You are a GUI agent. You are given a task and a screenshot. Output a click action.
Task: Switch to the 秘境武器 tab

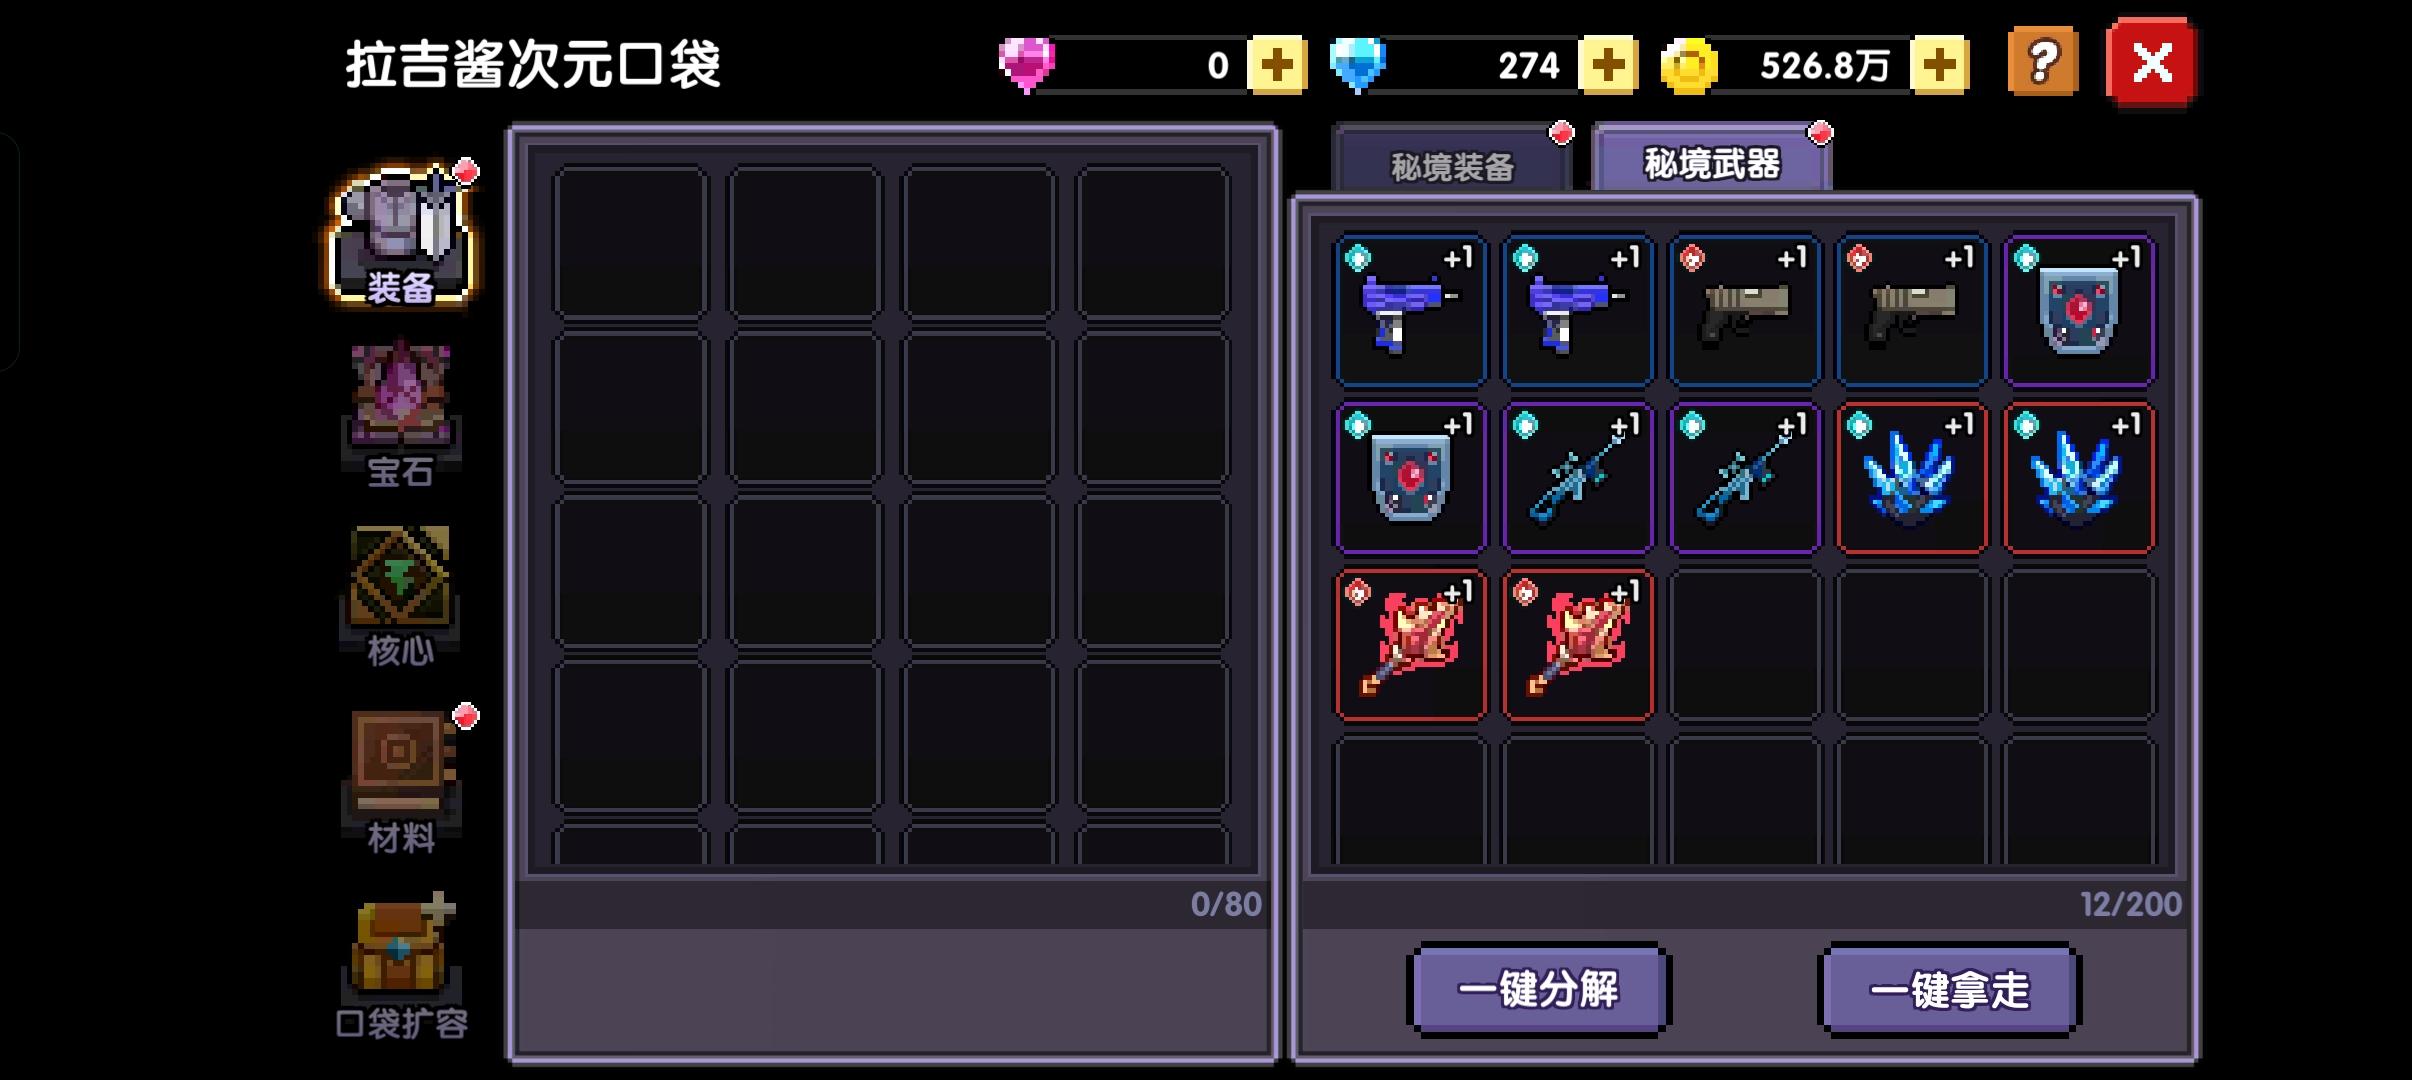coord(1712,158)
